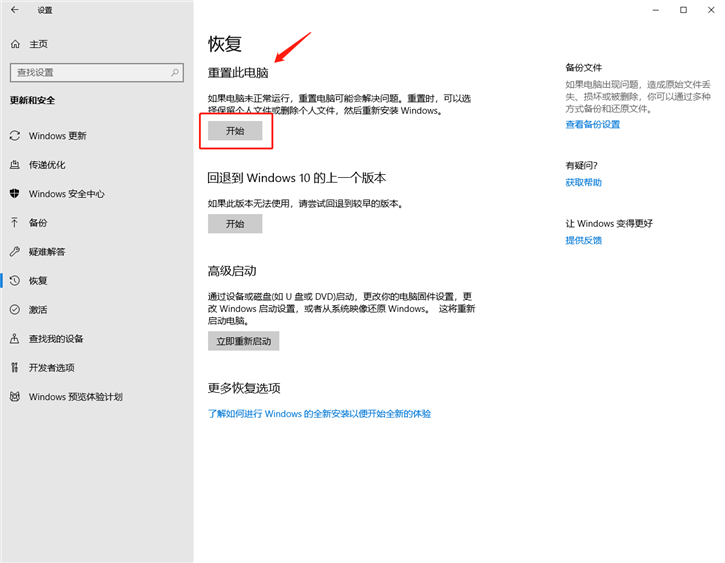
Task: Click the 传递优化 sidebar icon
Action: 15,165
